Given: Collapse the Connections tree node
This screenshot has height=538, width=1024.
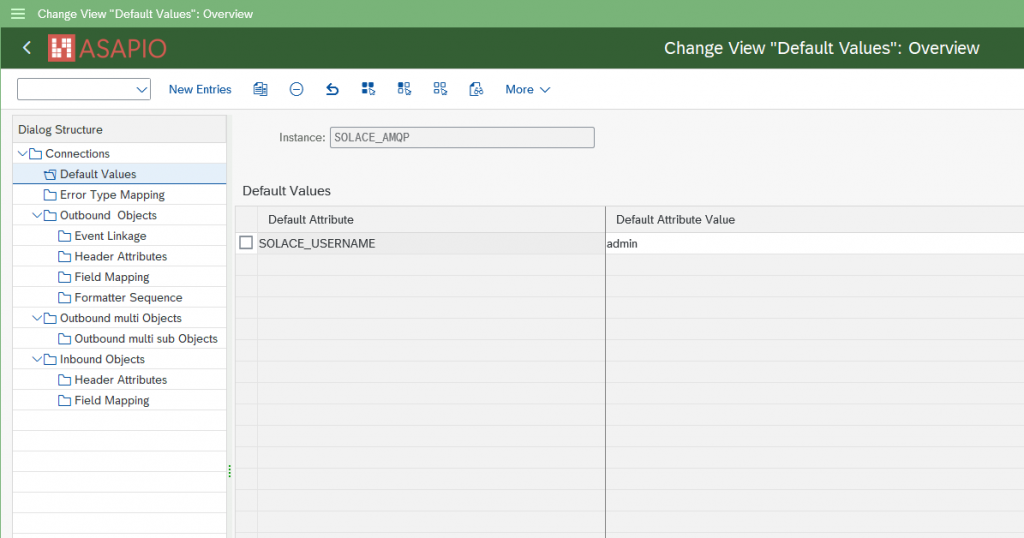Looking at the screenshot, I should point(23,154).
